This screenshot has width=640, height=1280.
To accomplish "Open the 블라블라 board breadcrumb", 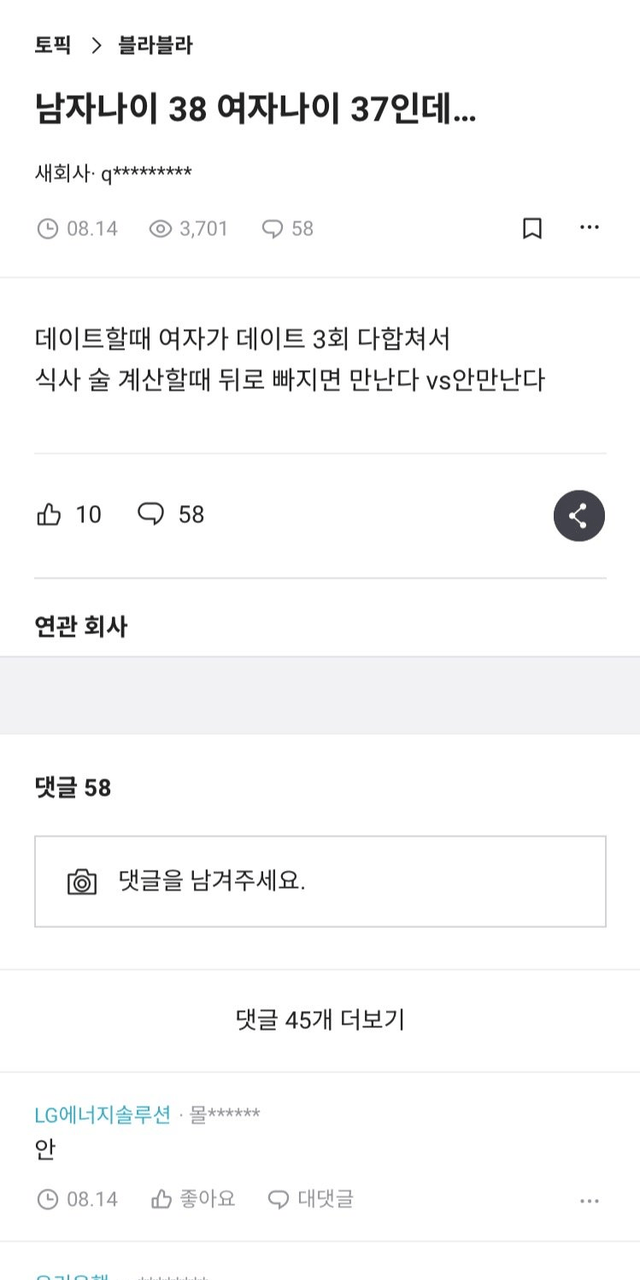I will pos(155,45).
